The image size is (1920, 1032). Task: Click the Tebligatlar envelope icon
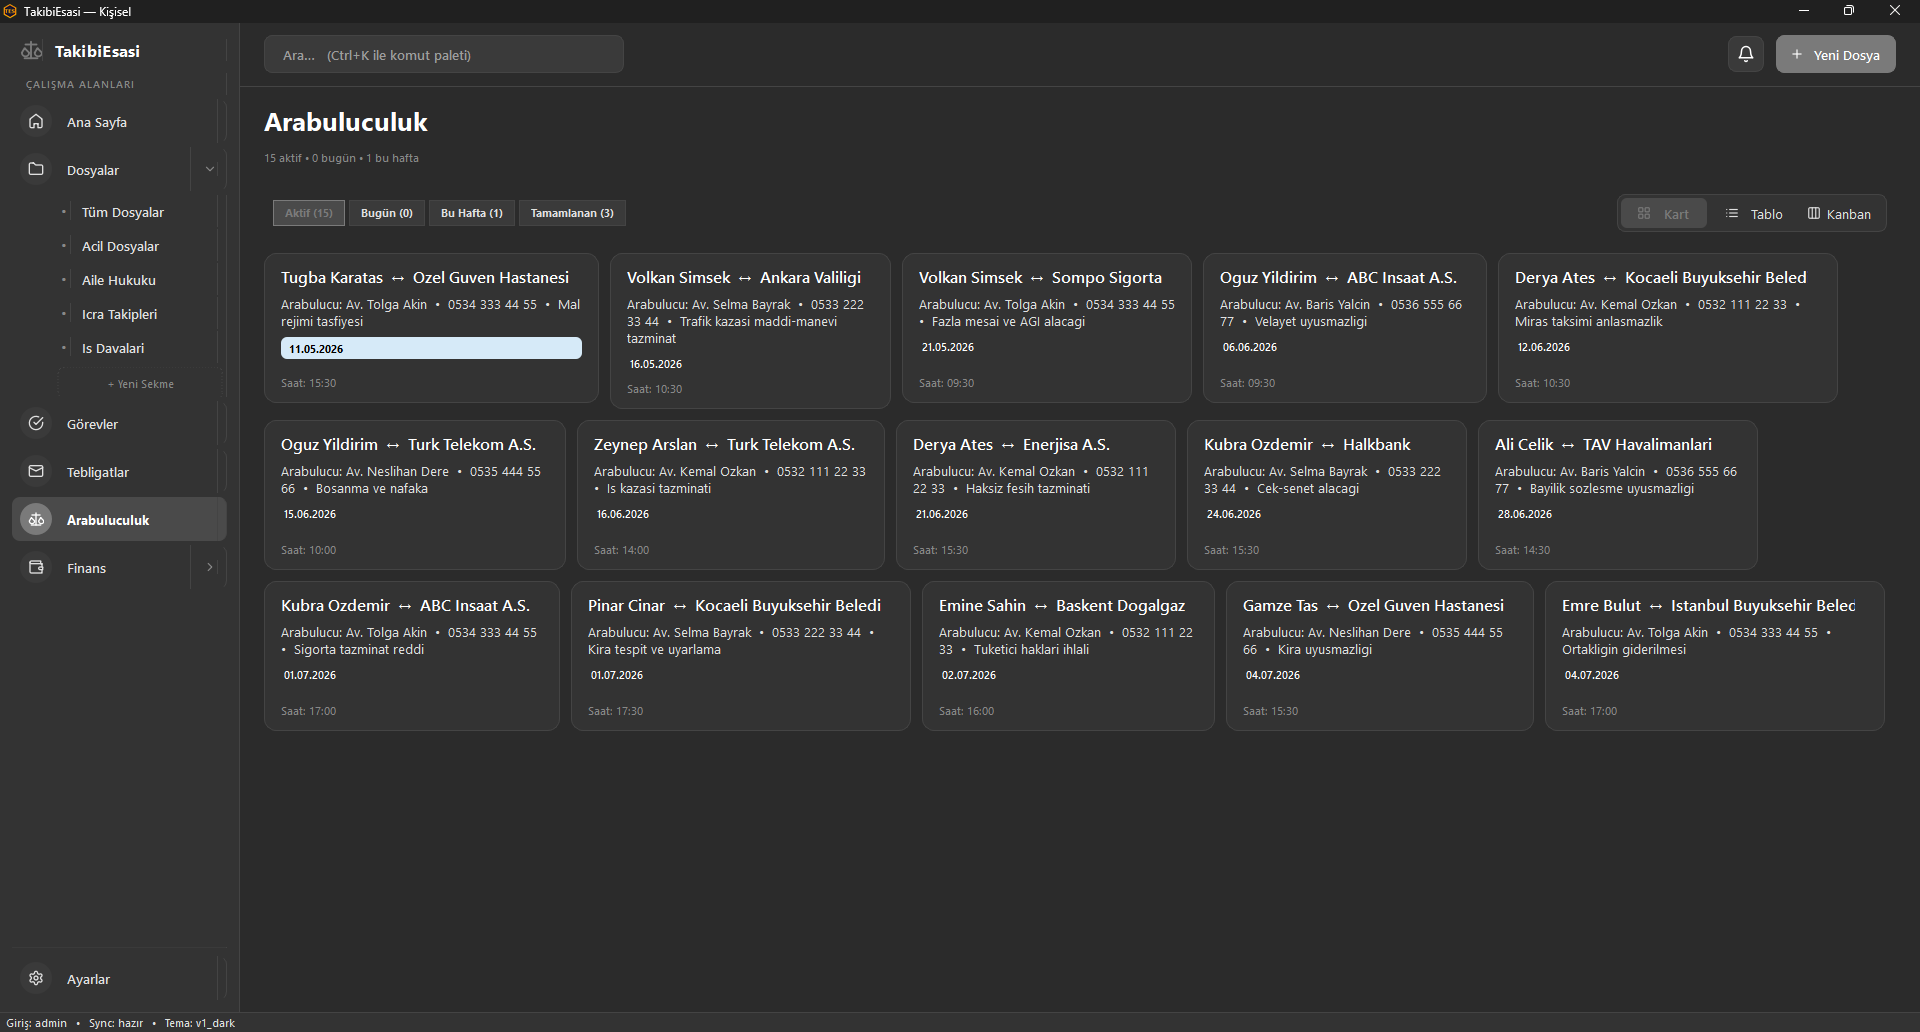coord(36,471)
